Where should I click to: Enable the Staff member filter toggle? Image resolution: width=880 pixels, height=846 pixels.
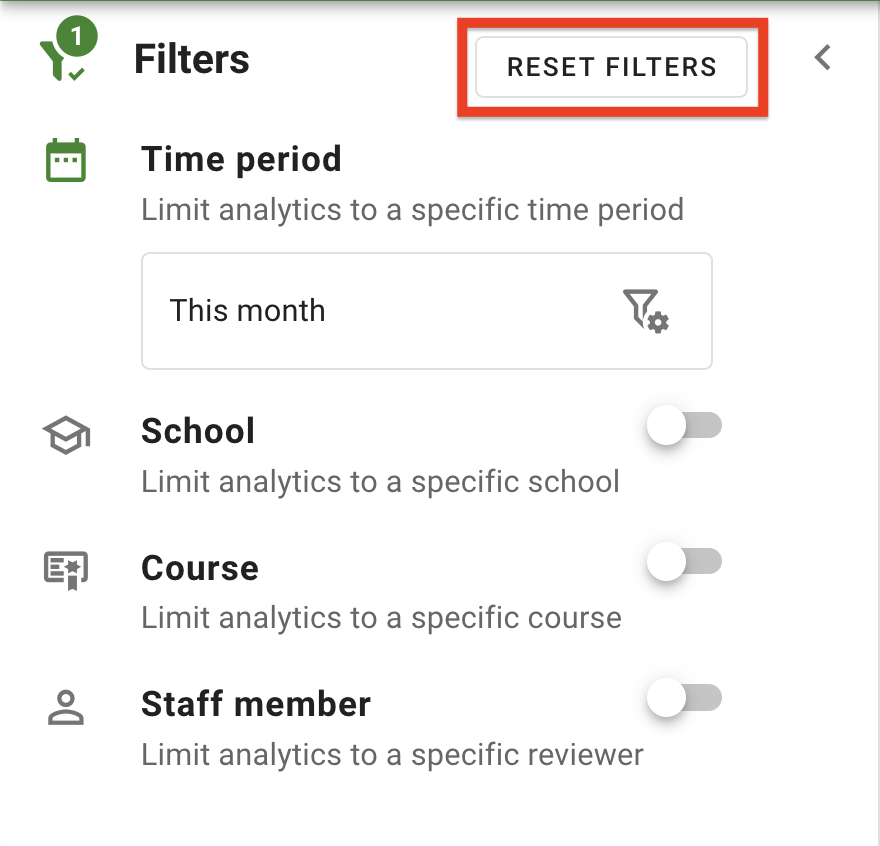[x=684, y=698]
